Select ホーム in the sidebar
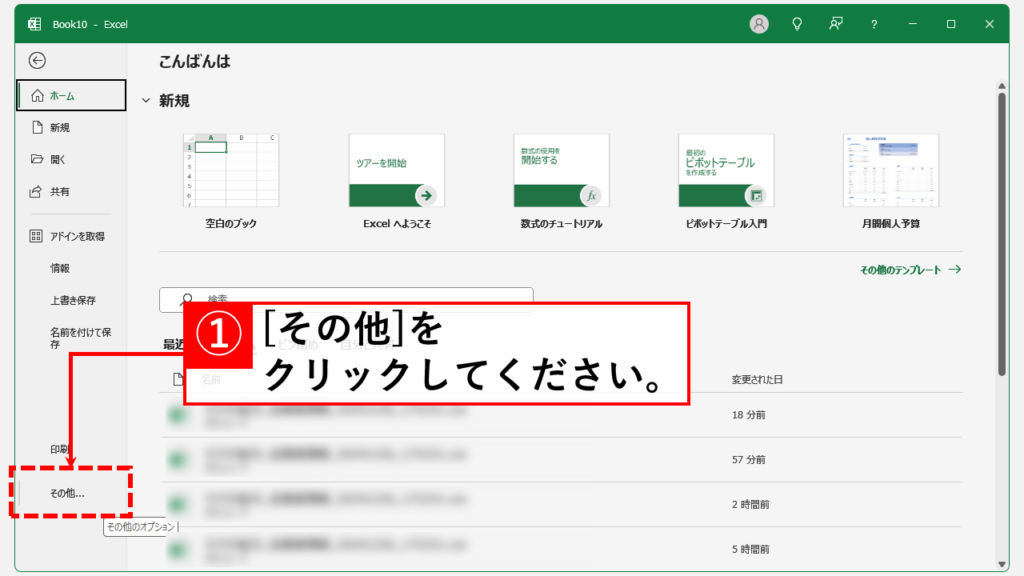This screenshot has width=1024, height=576. point(71,96)
